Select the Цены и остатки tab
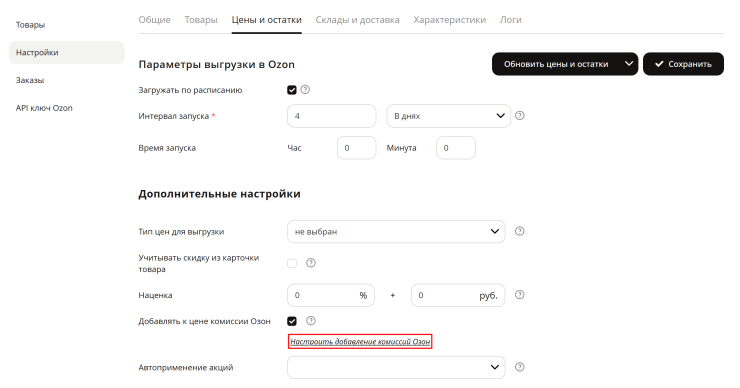The image size is (740, 388). (267, 20)
